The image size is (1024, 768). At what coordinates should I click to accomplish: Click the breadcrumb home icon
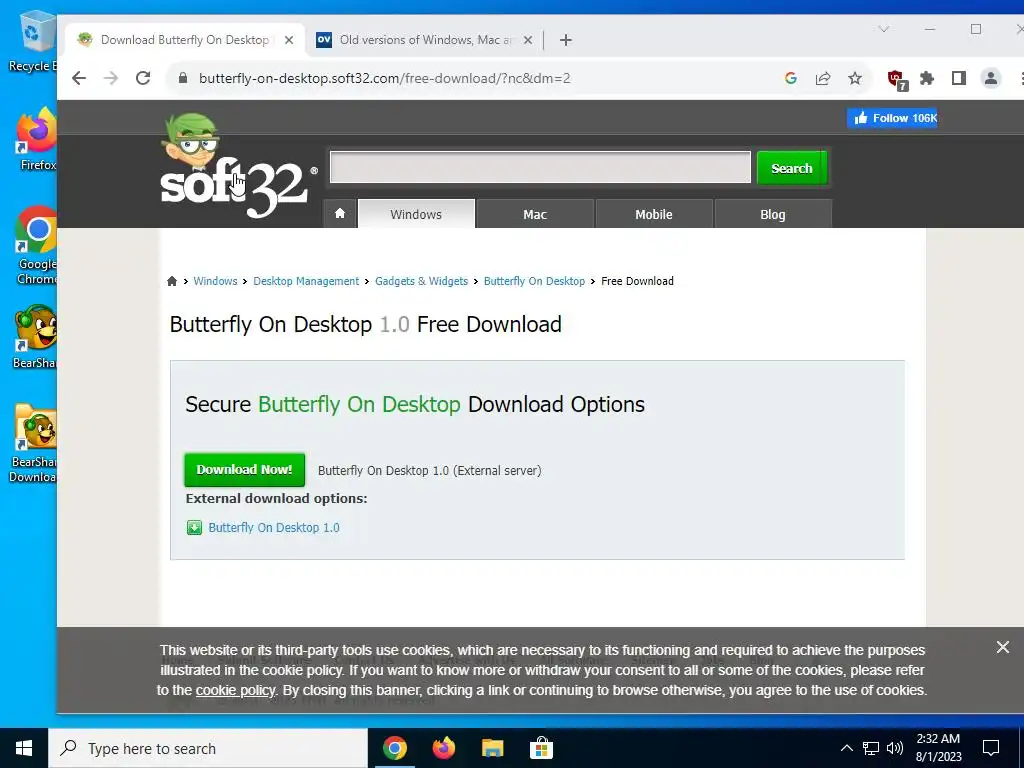[x=172, y=281]
